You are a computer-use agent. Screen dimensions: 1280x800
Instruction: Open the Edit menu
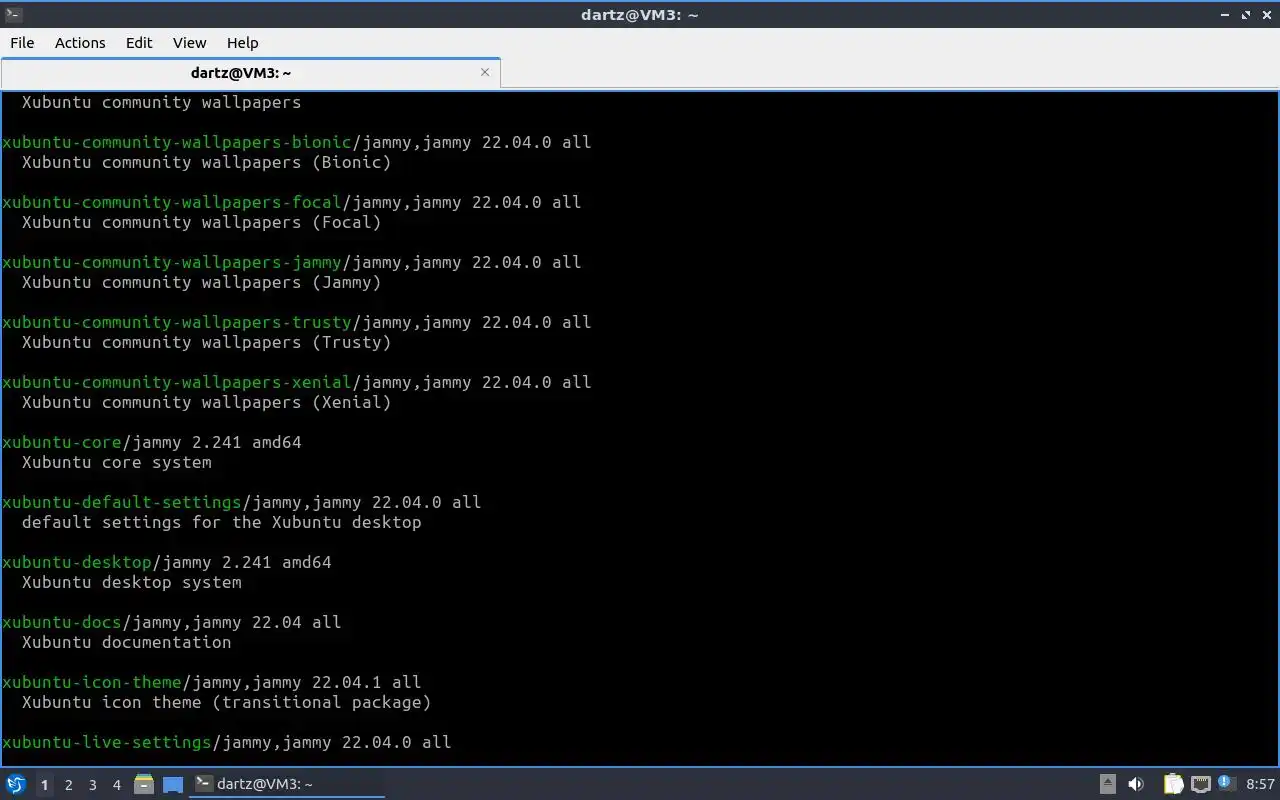139,43
